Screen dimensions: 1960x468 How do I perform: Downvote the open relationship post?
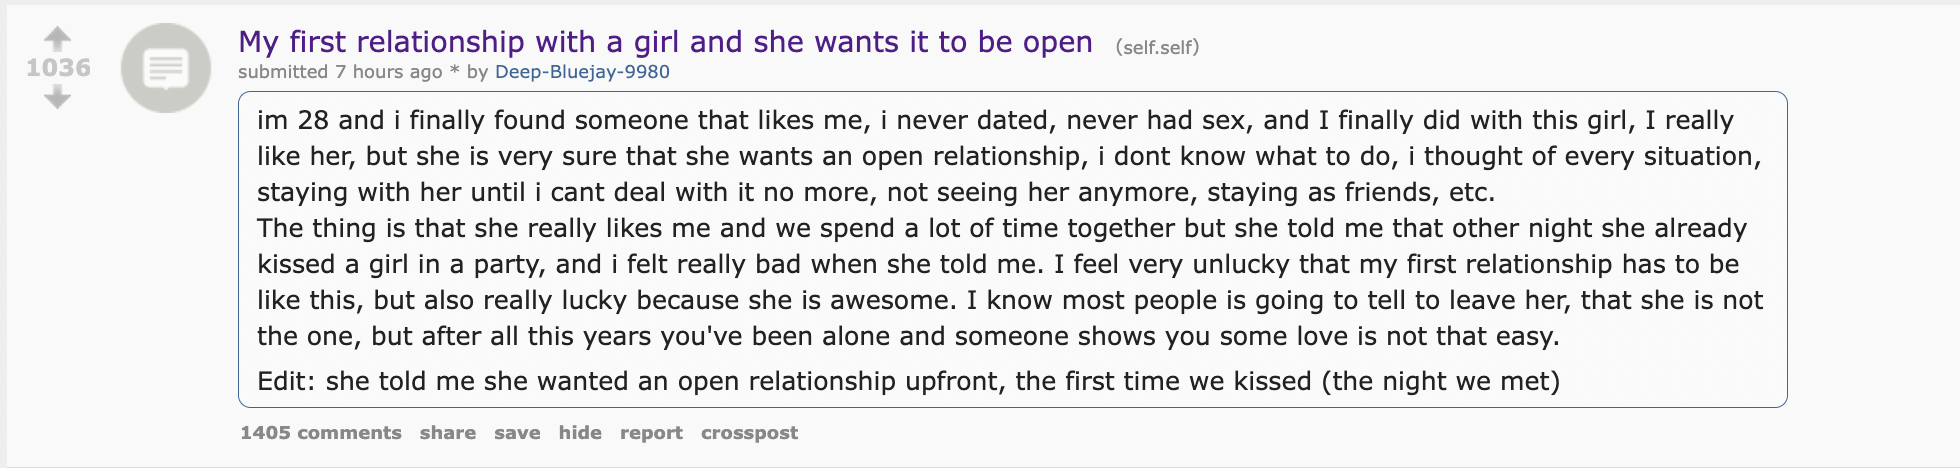58,97
